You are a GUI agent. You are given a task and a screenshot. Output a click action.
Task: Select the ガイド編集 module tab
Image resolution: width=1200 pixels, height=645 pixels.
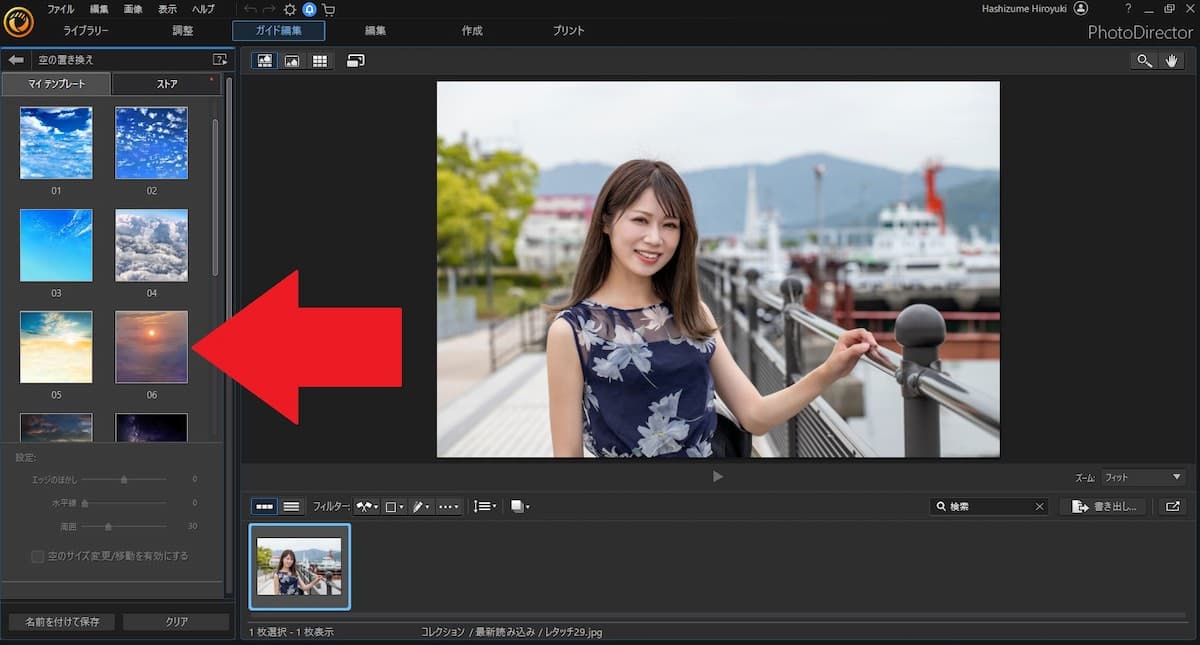(279, 31)
